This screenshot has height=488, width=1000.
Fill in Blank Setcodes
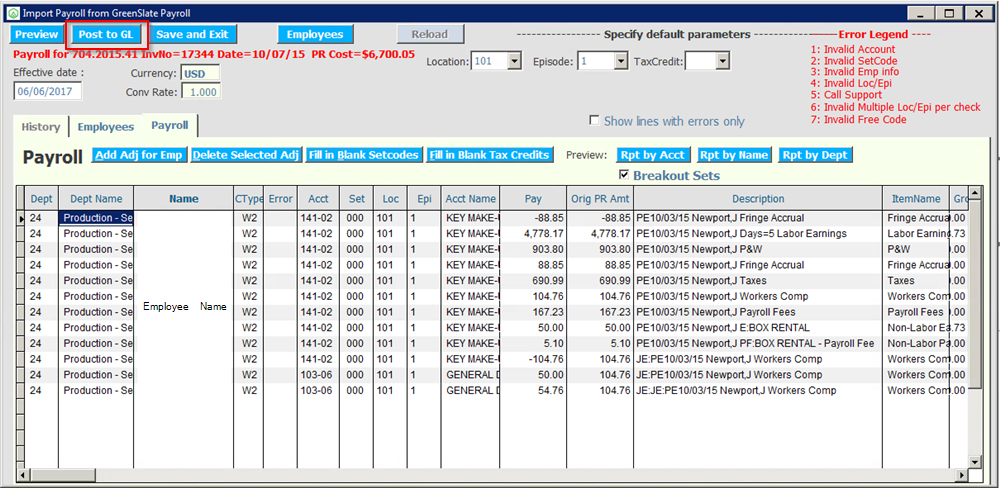(x=364, y=155)
